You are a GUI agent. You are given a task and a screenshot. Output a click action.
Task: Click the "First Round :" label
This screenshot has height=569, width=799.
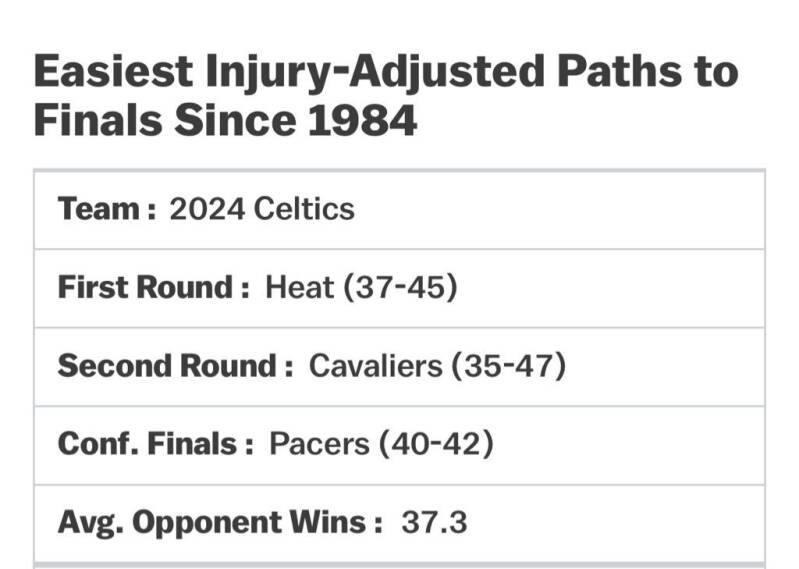[x=153, y=287]
